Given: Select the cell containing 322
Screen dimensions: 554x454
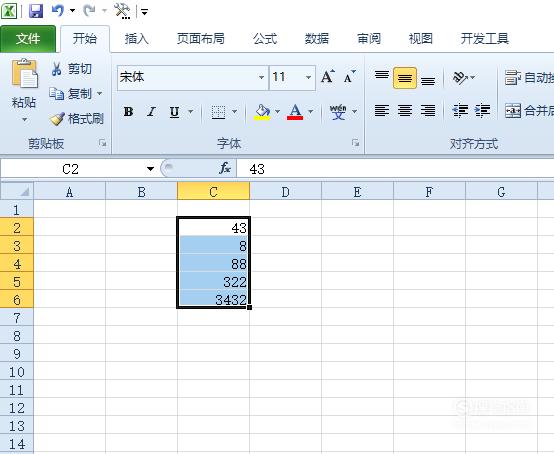Looking at the screenshot, I should pos(213,281).
